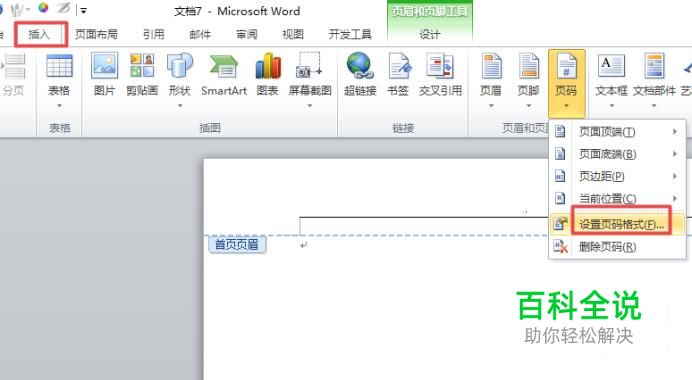Choose 页面底端(B) from the menu
Viewport: 692px width, 380px height.
point(617,154)
